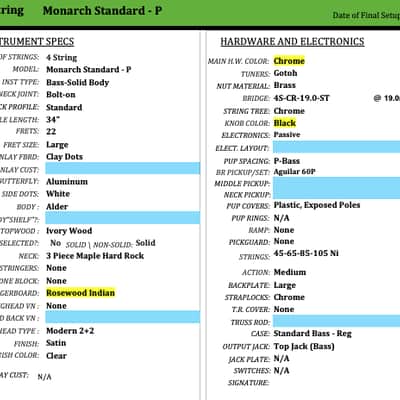Select the 4S-CR-19.0-ST bridge value

301,98
